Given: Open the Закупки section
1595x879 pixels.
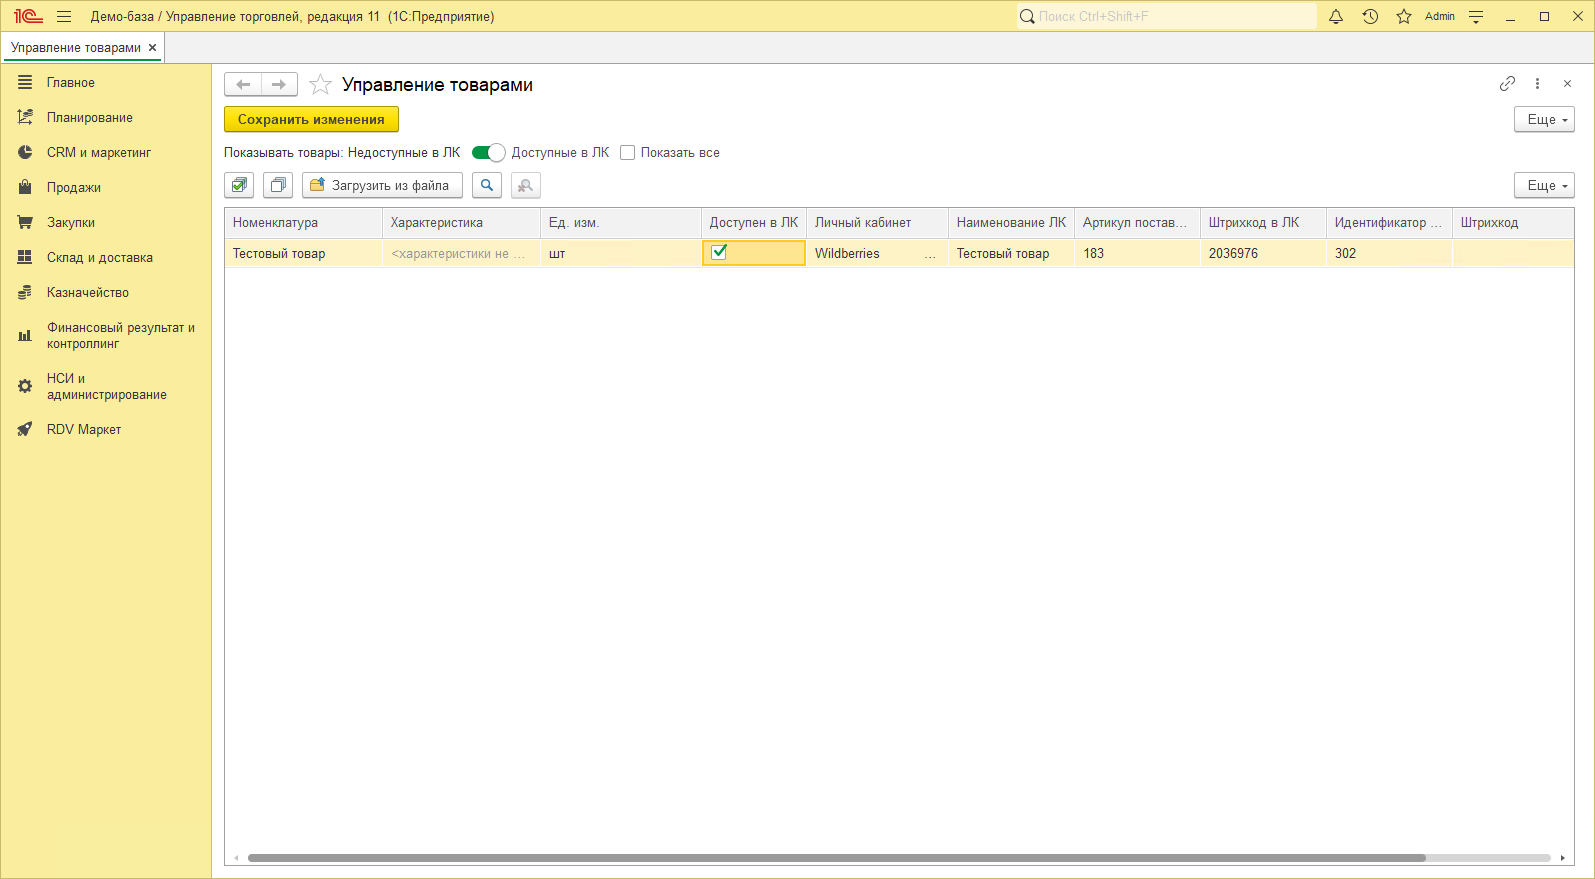Looking at the screenshot, I should (x=71, y=223).
